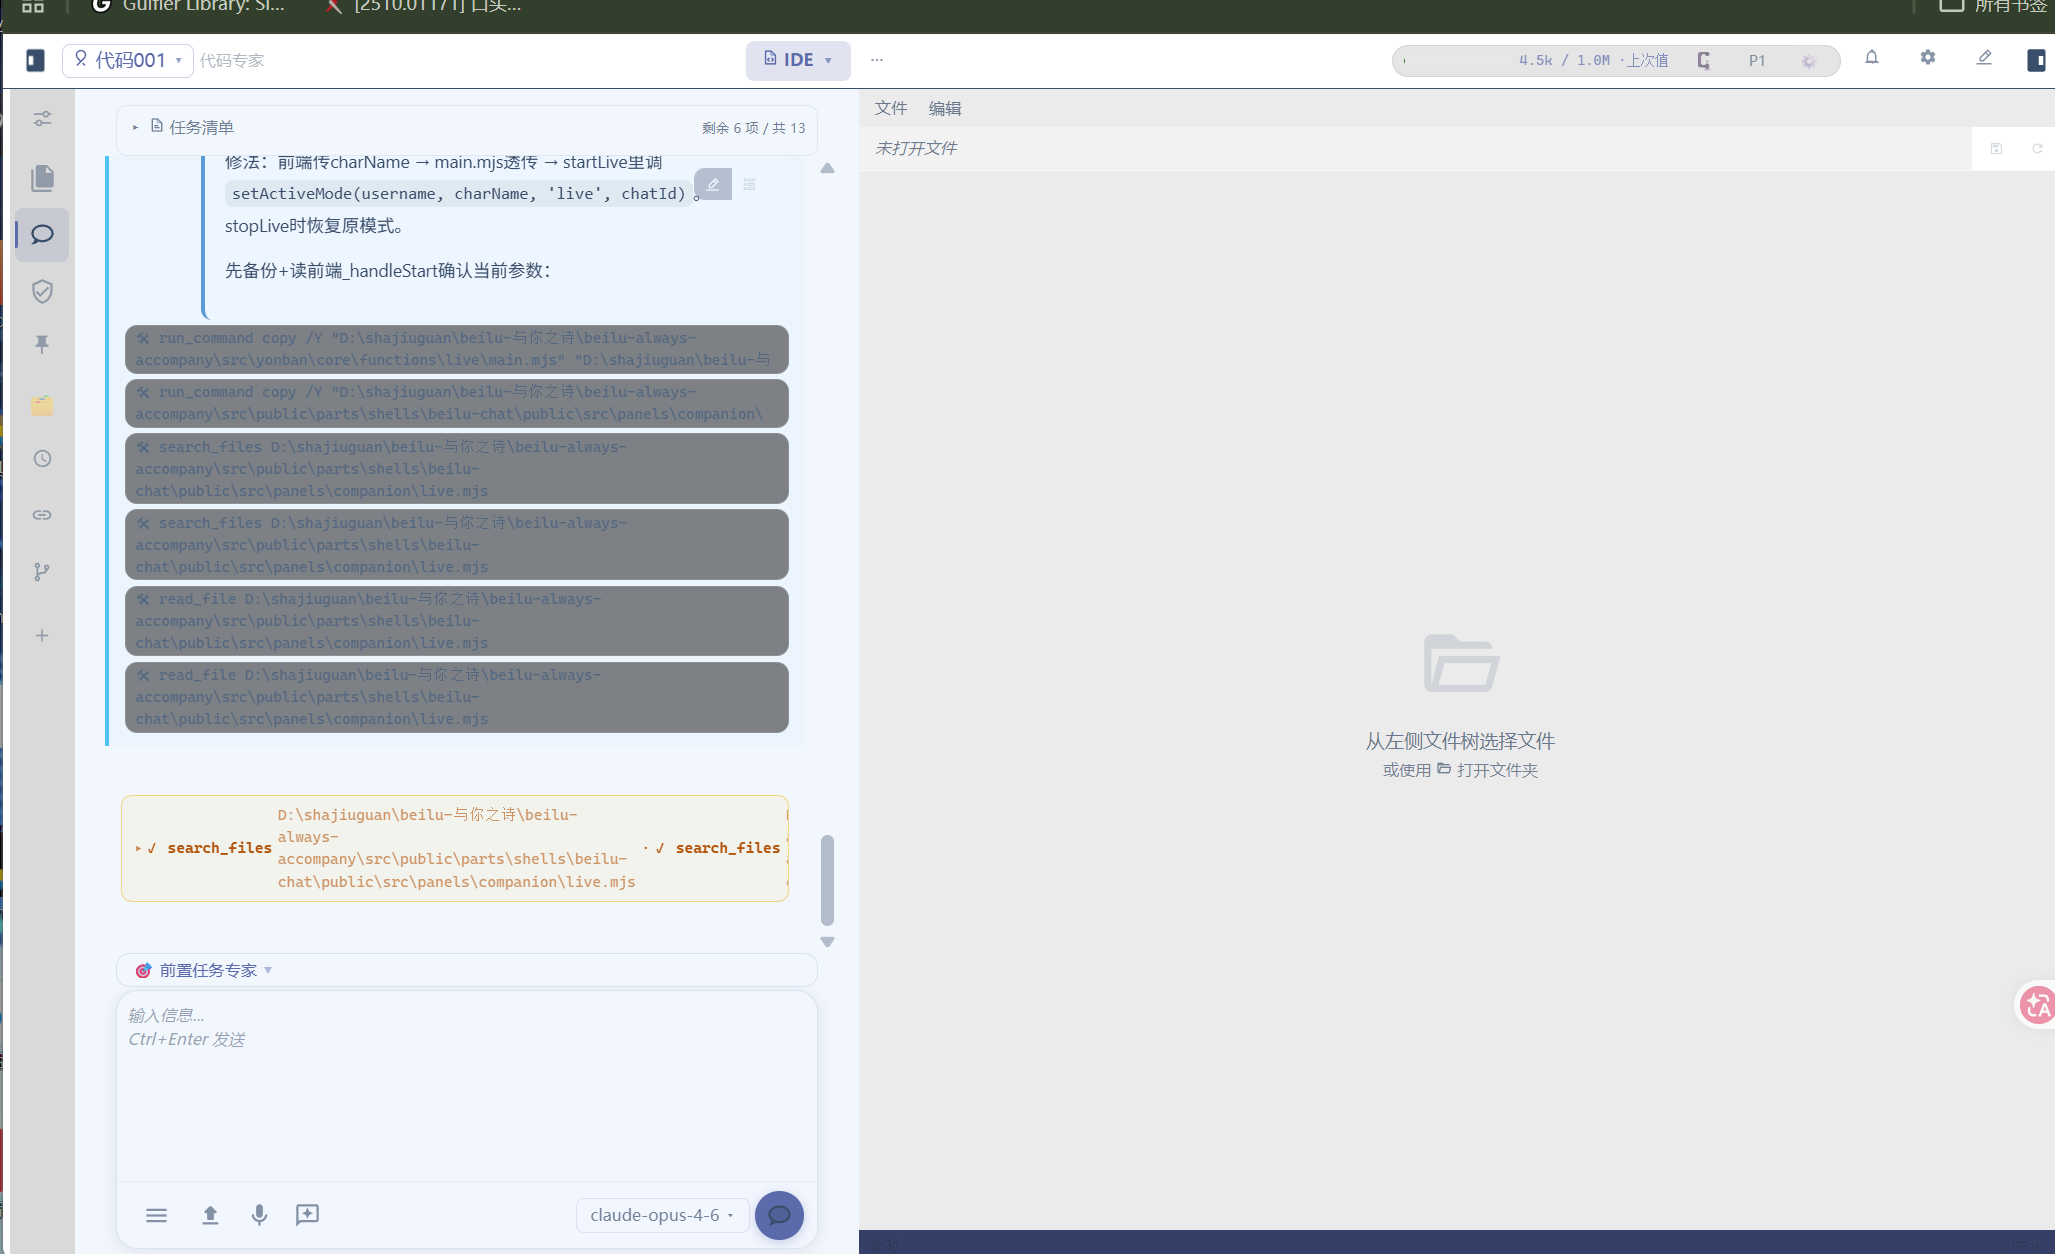Image resolution: width=2055 pixels, height=1254 pixels.
Task: Open the 代码001 agent dropdown
Action: coord(128,60)
